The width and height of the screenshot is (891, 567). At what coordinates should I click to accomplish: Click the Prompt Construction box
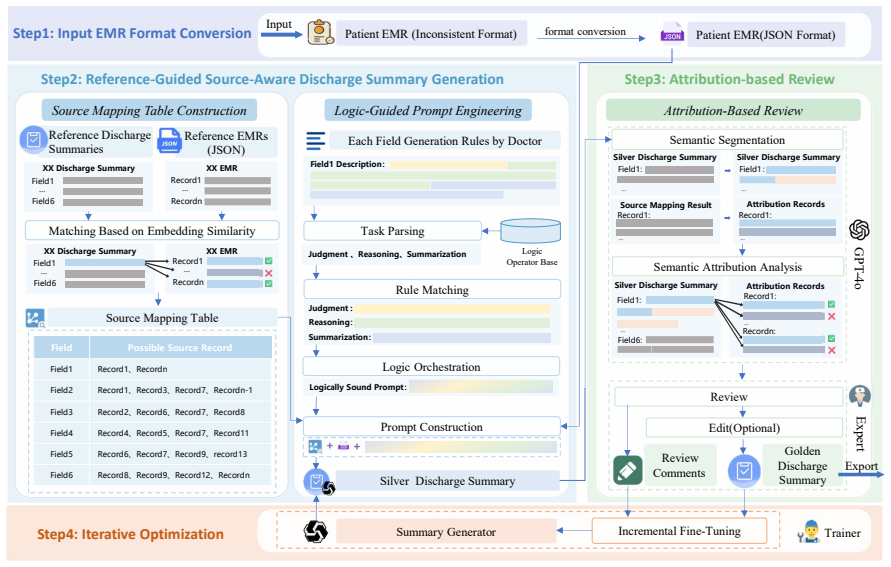pyautogui.click(x=431, y=427)
